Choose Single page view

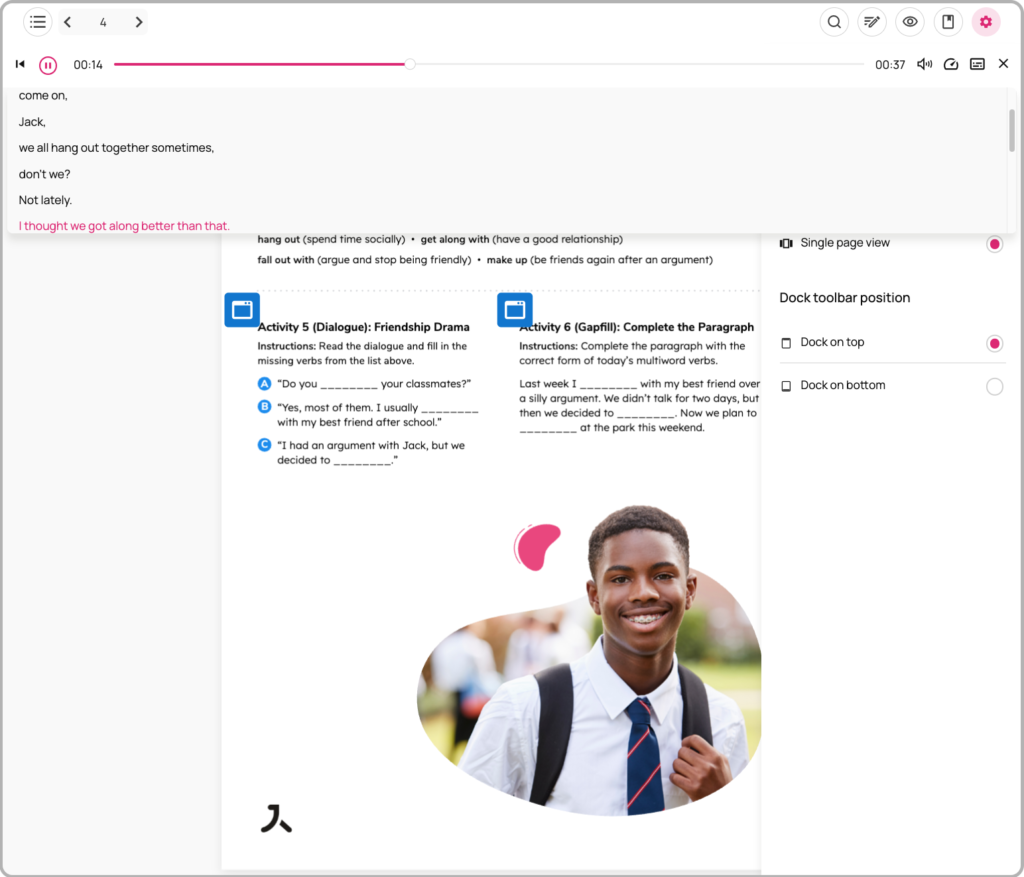994,244
